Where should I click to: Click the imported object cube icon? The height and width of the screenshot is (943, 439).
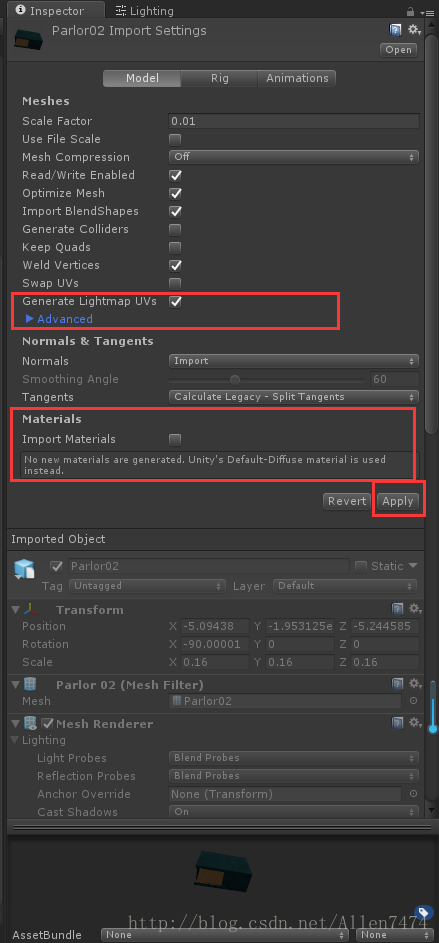pos(25,570)
